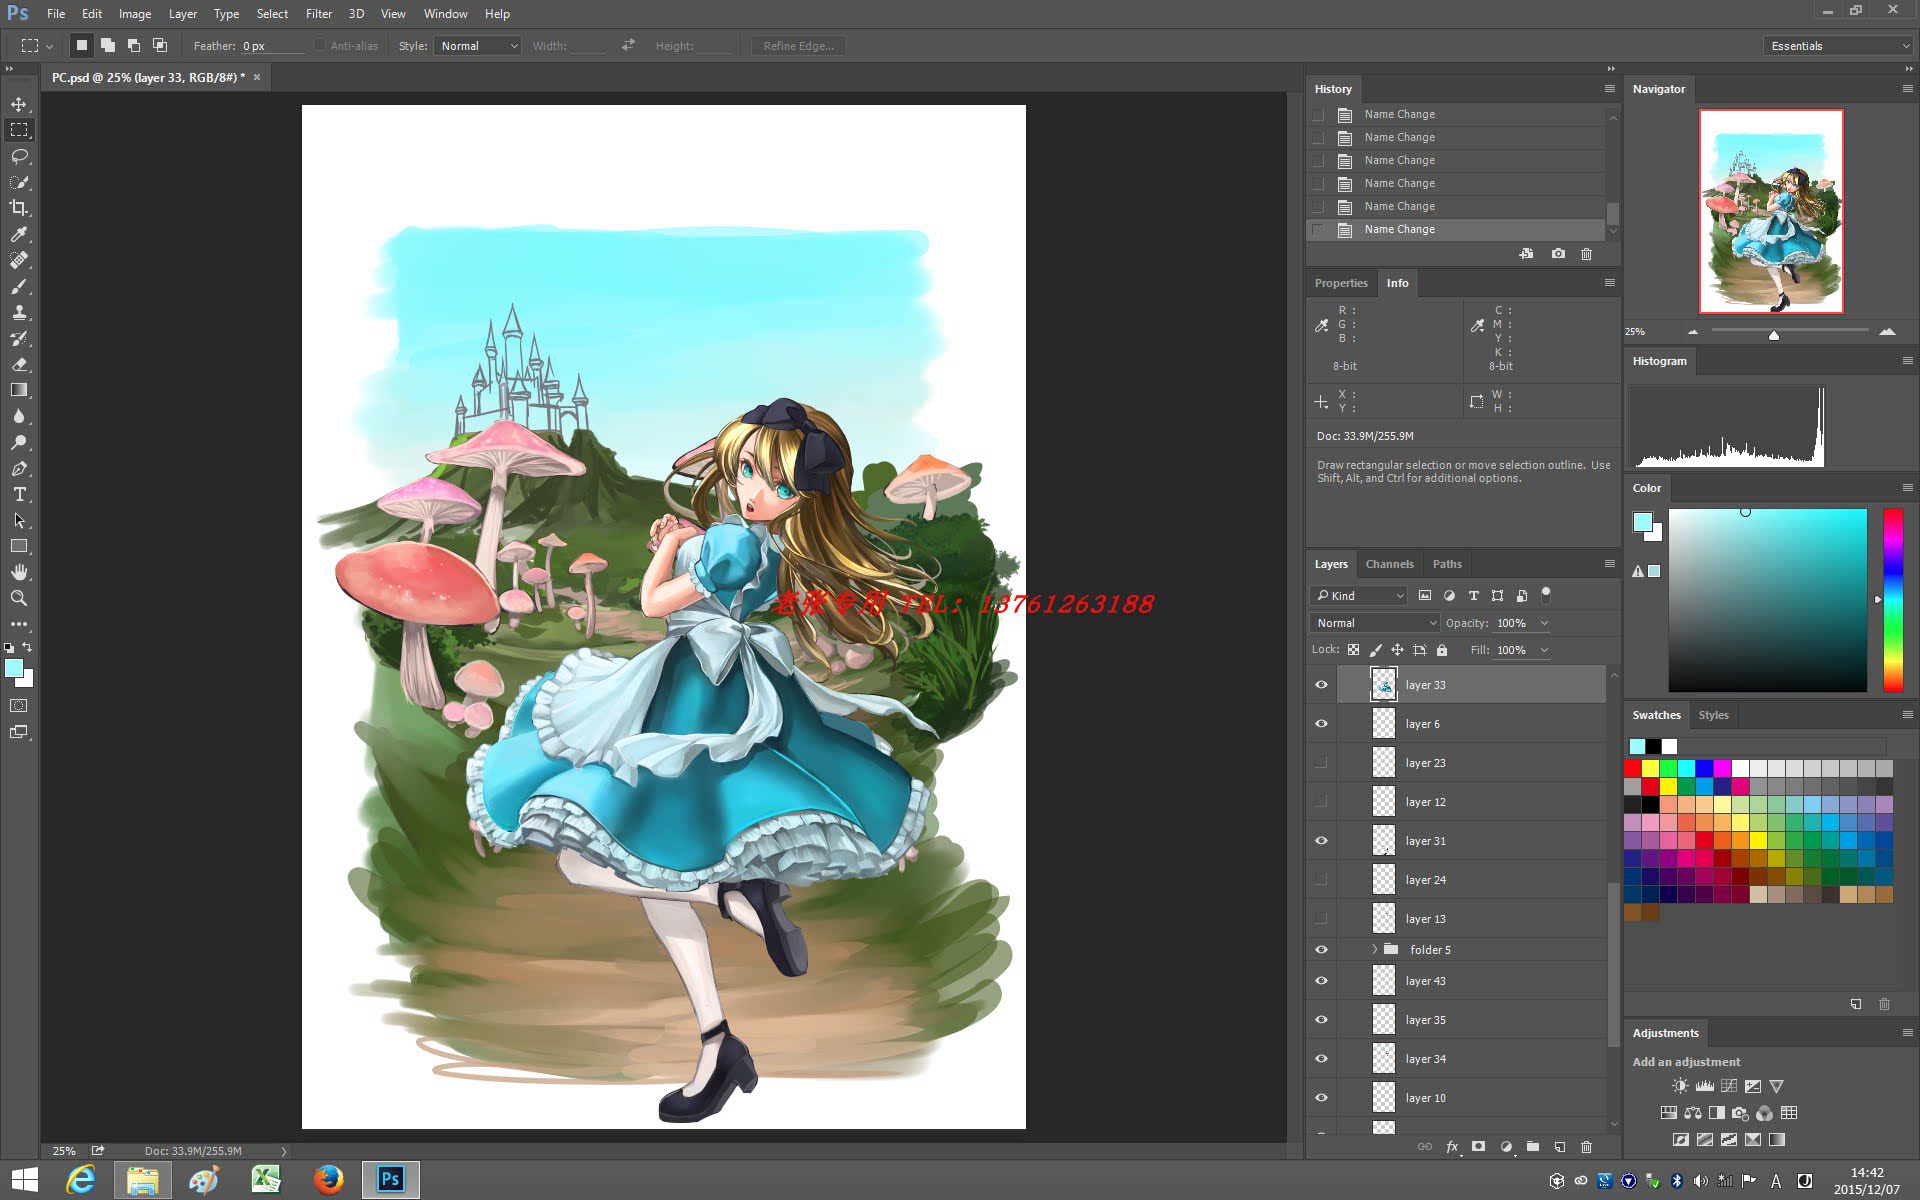Select the Horizontal Type tool
Viewport: 1920px width, 1200px height.
[19, 494]
